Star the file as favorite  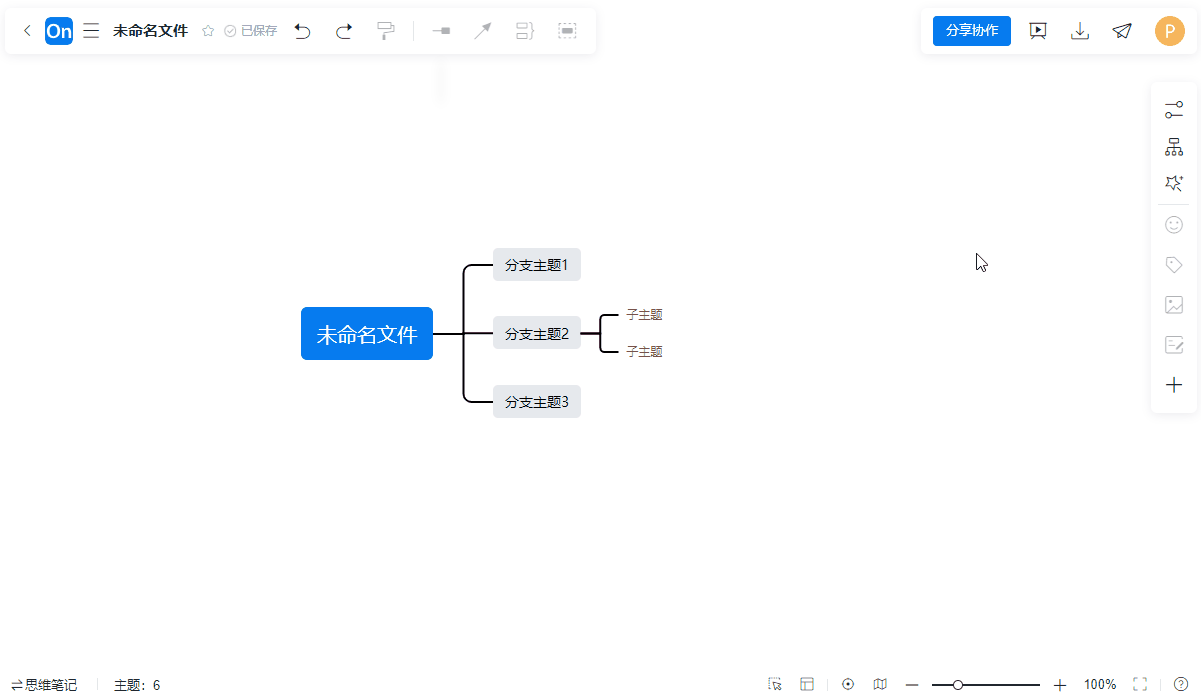tap(208, 31)
